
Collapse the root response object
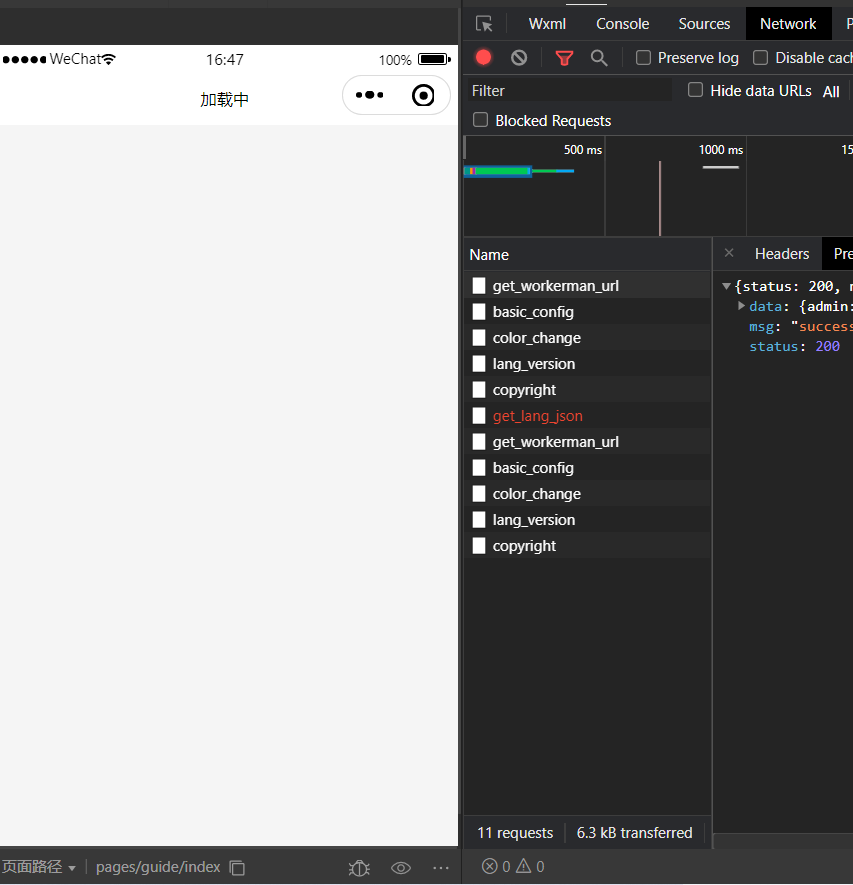click(727, 286)
